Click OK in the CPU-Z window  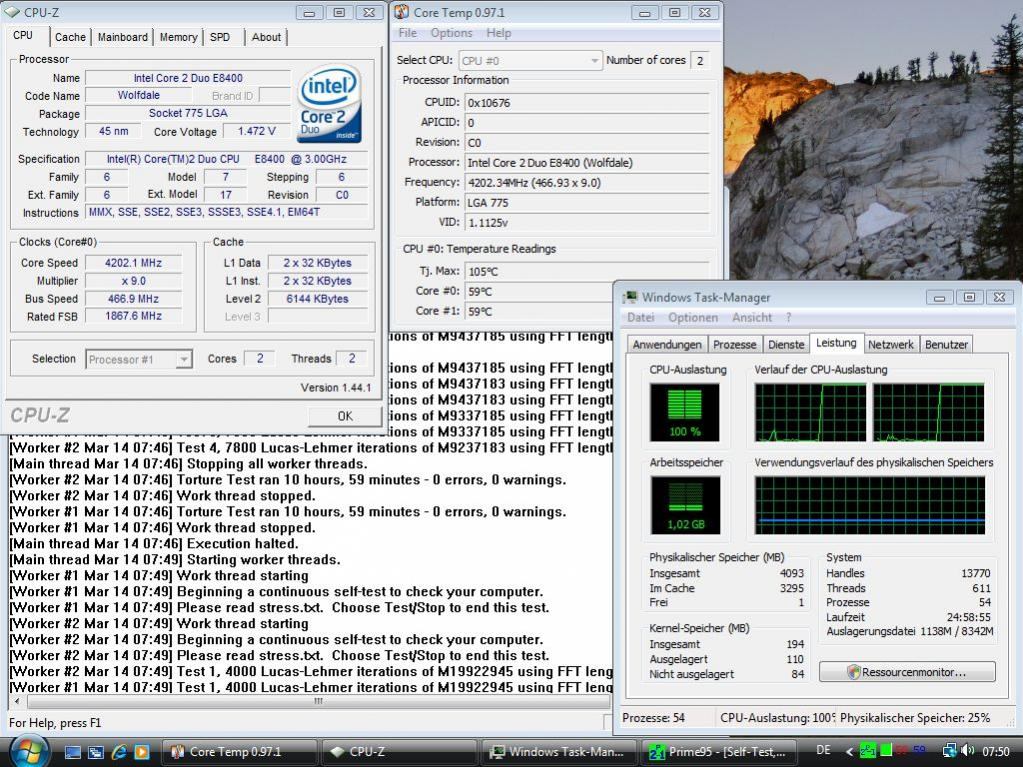pyautogui.click(x=344, y=416)
